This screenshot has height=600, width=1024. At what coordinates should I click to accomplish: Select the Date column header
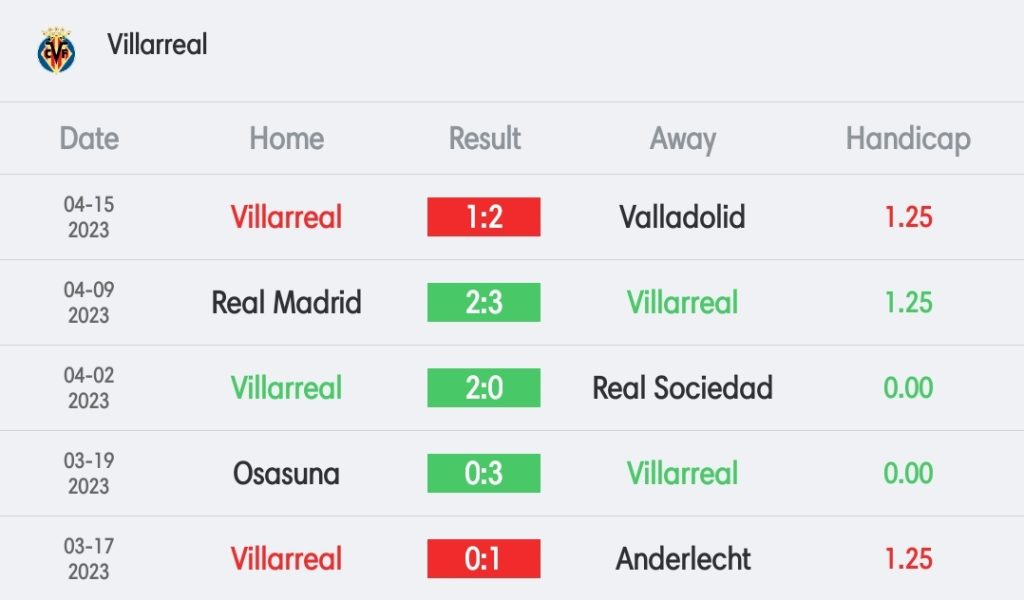coord(89,139)
